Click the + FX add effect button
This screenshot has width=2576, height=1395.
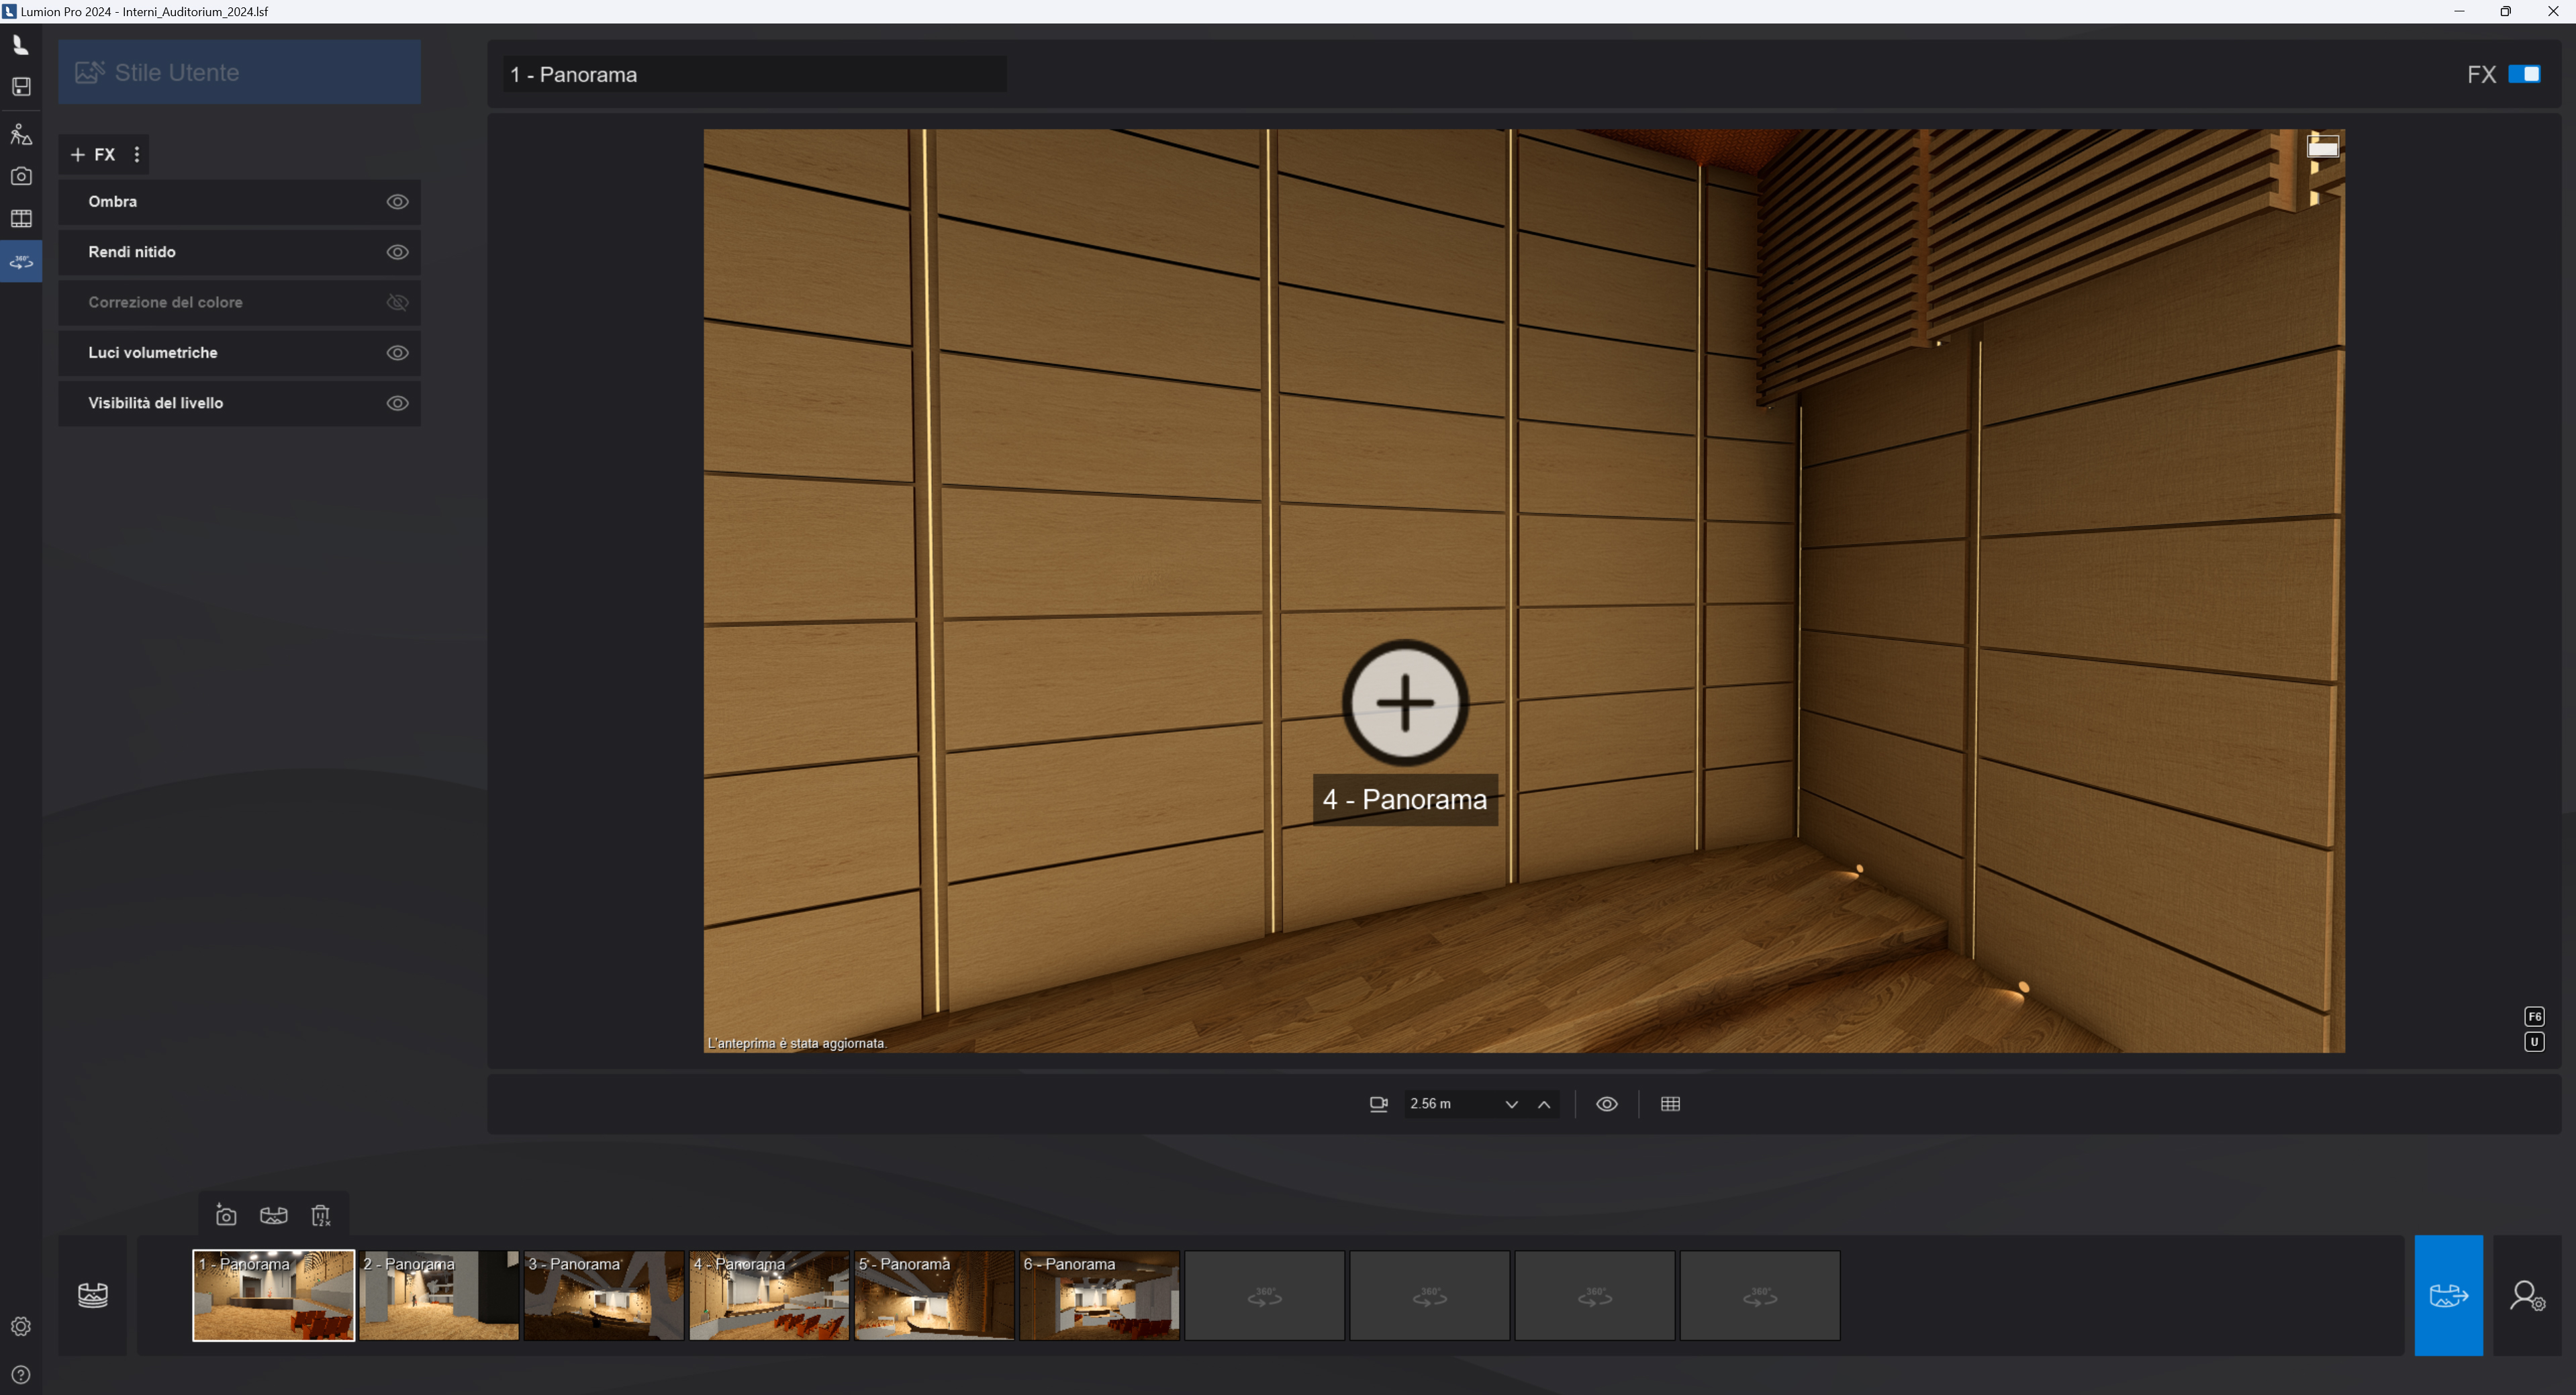(x=93, y=155)
